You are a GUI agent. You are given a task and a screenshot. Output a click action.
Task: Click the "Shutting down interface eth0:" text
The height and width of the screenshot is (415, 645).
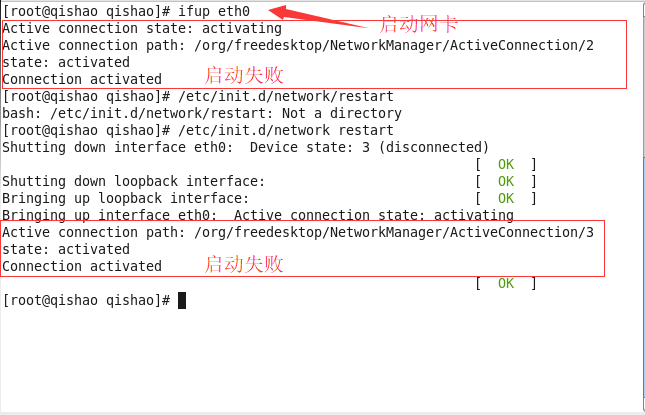(118, 147)
